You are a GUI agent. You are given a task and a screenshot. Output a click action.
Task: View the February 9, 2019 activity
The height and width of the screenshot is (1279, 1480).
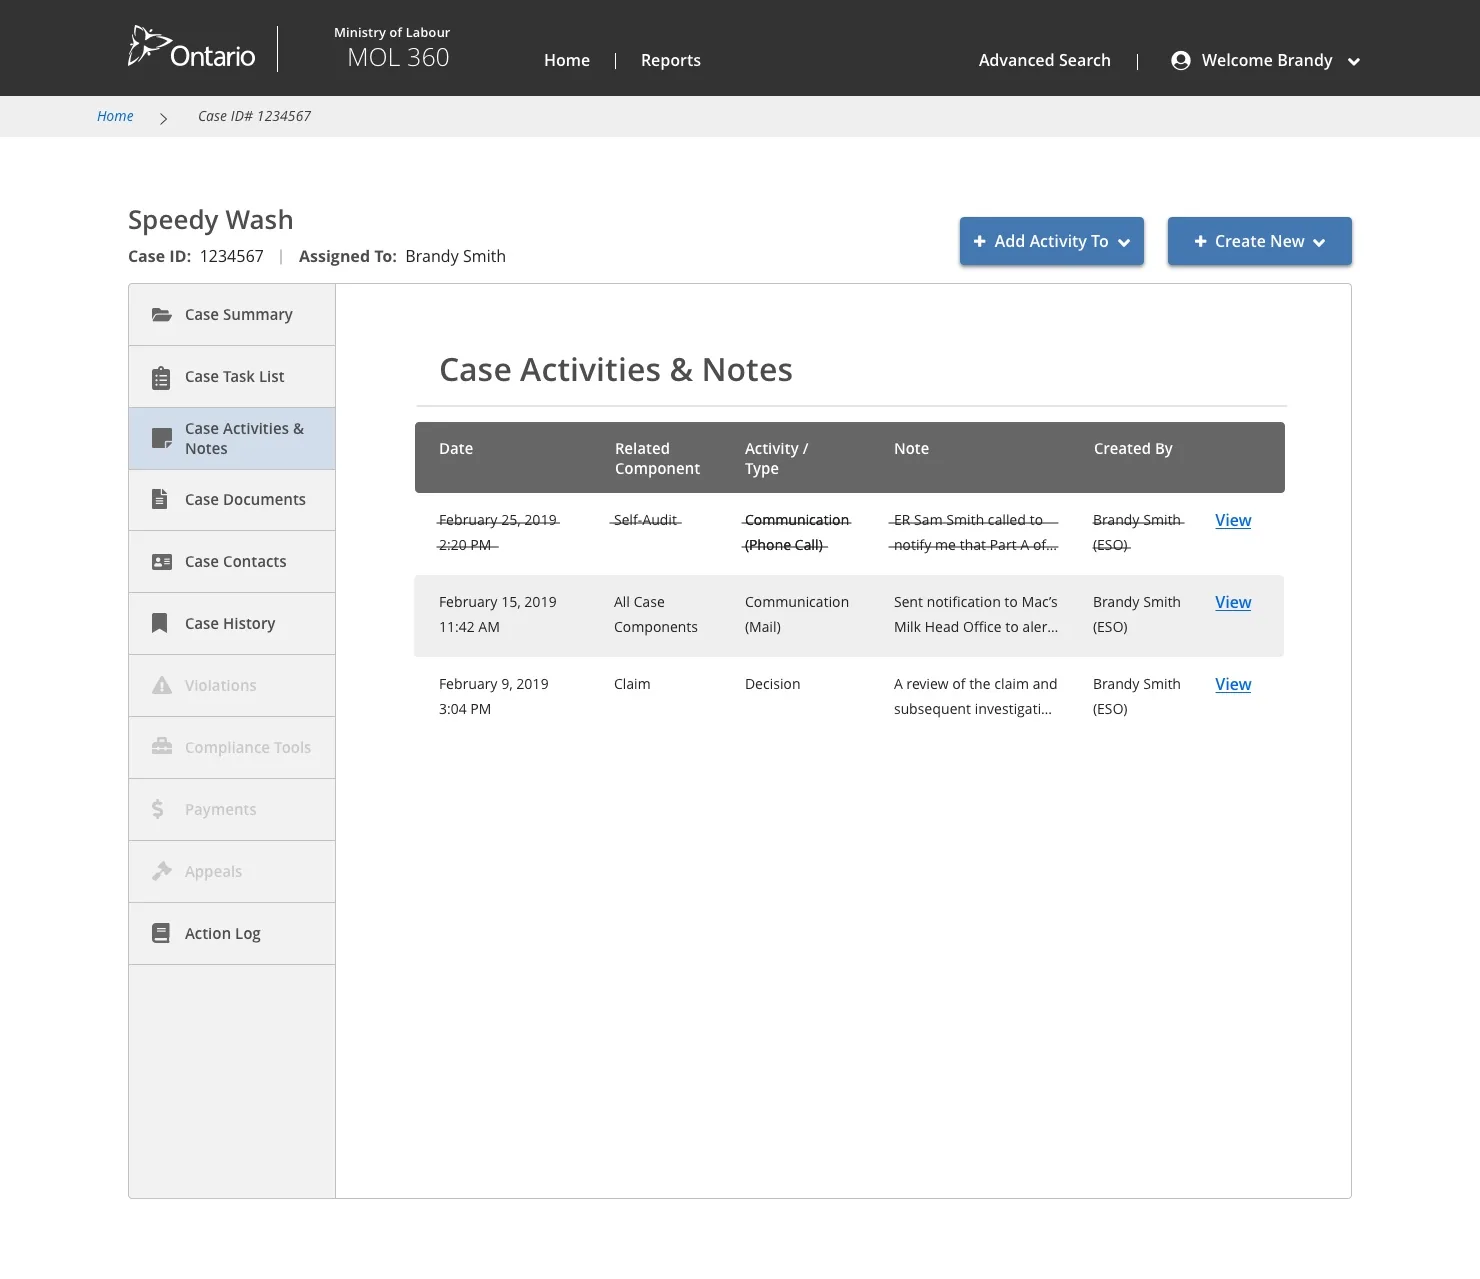1233,684
